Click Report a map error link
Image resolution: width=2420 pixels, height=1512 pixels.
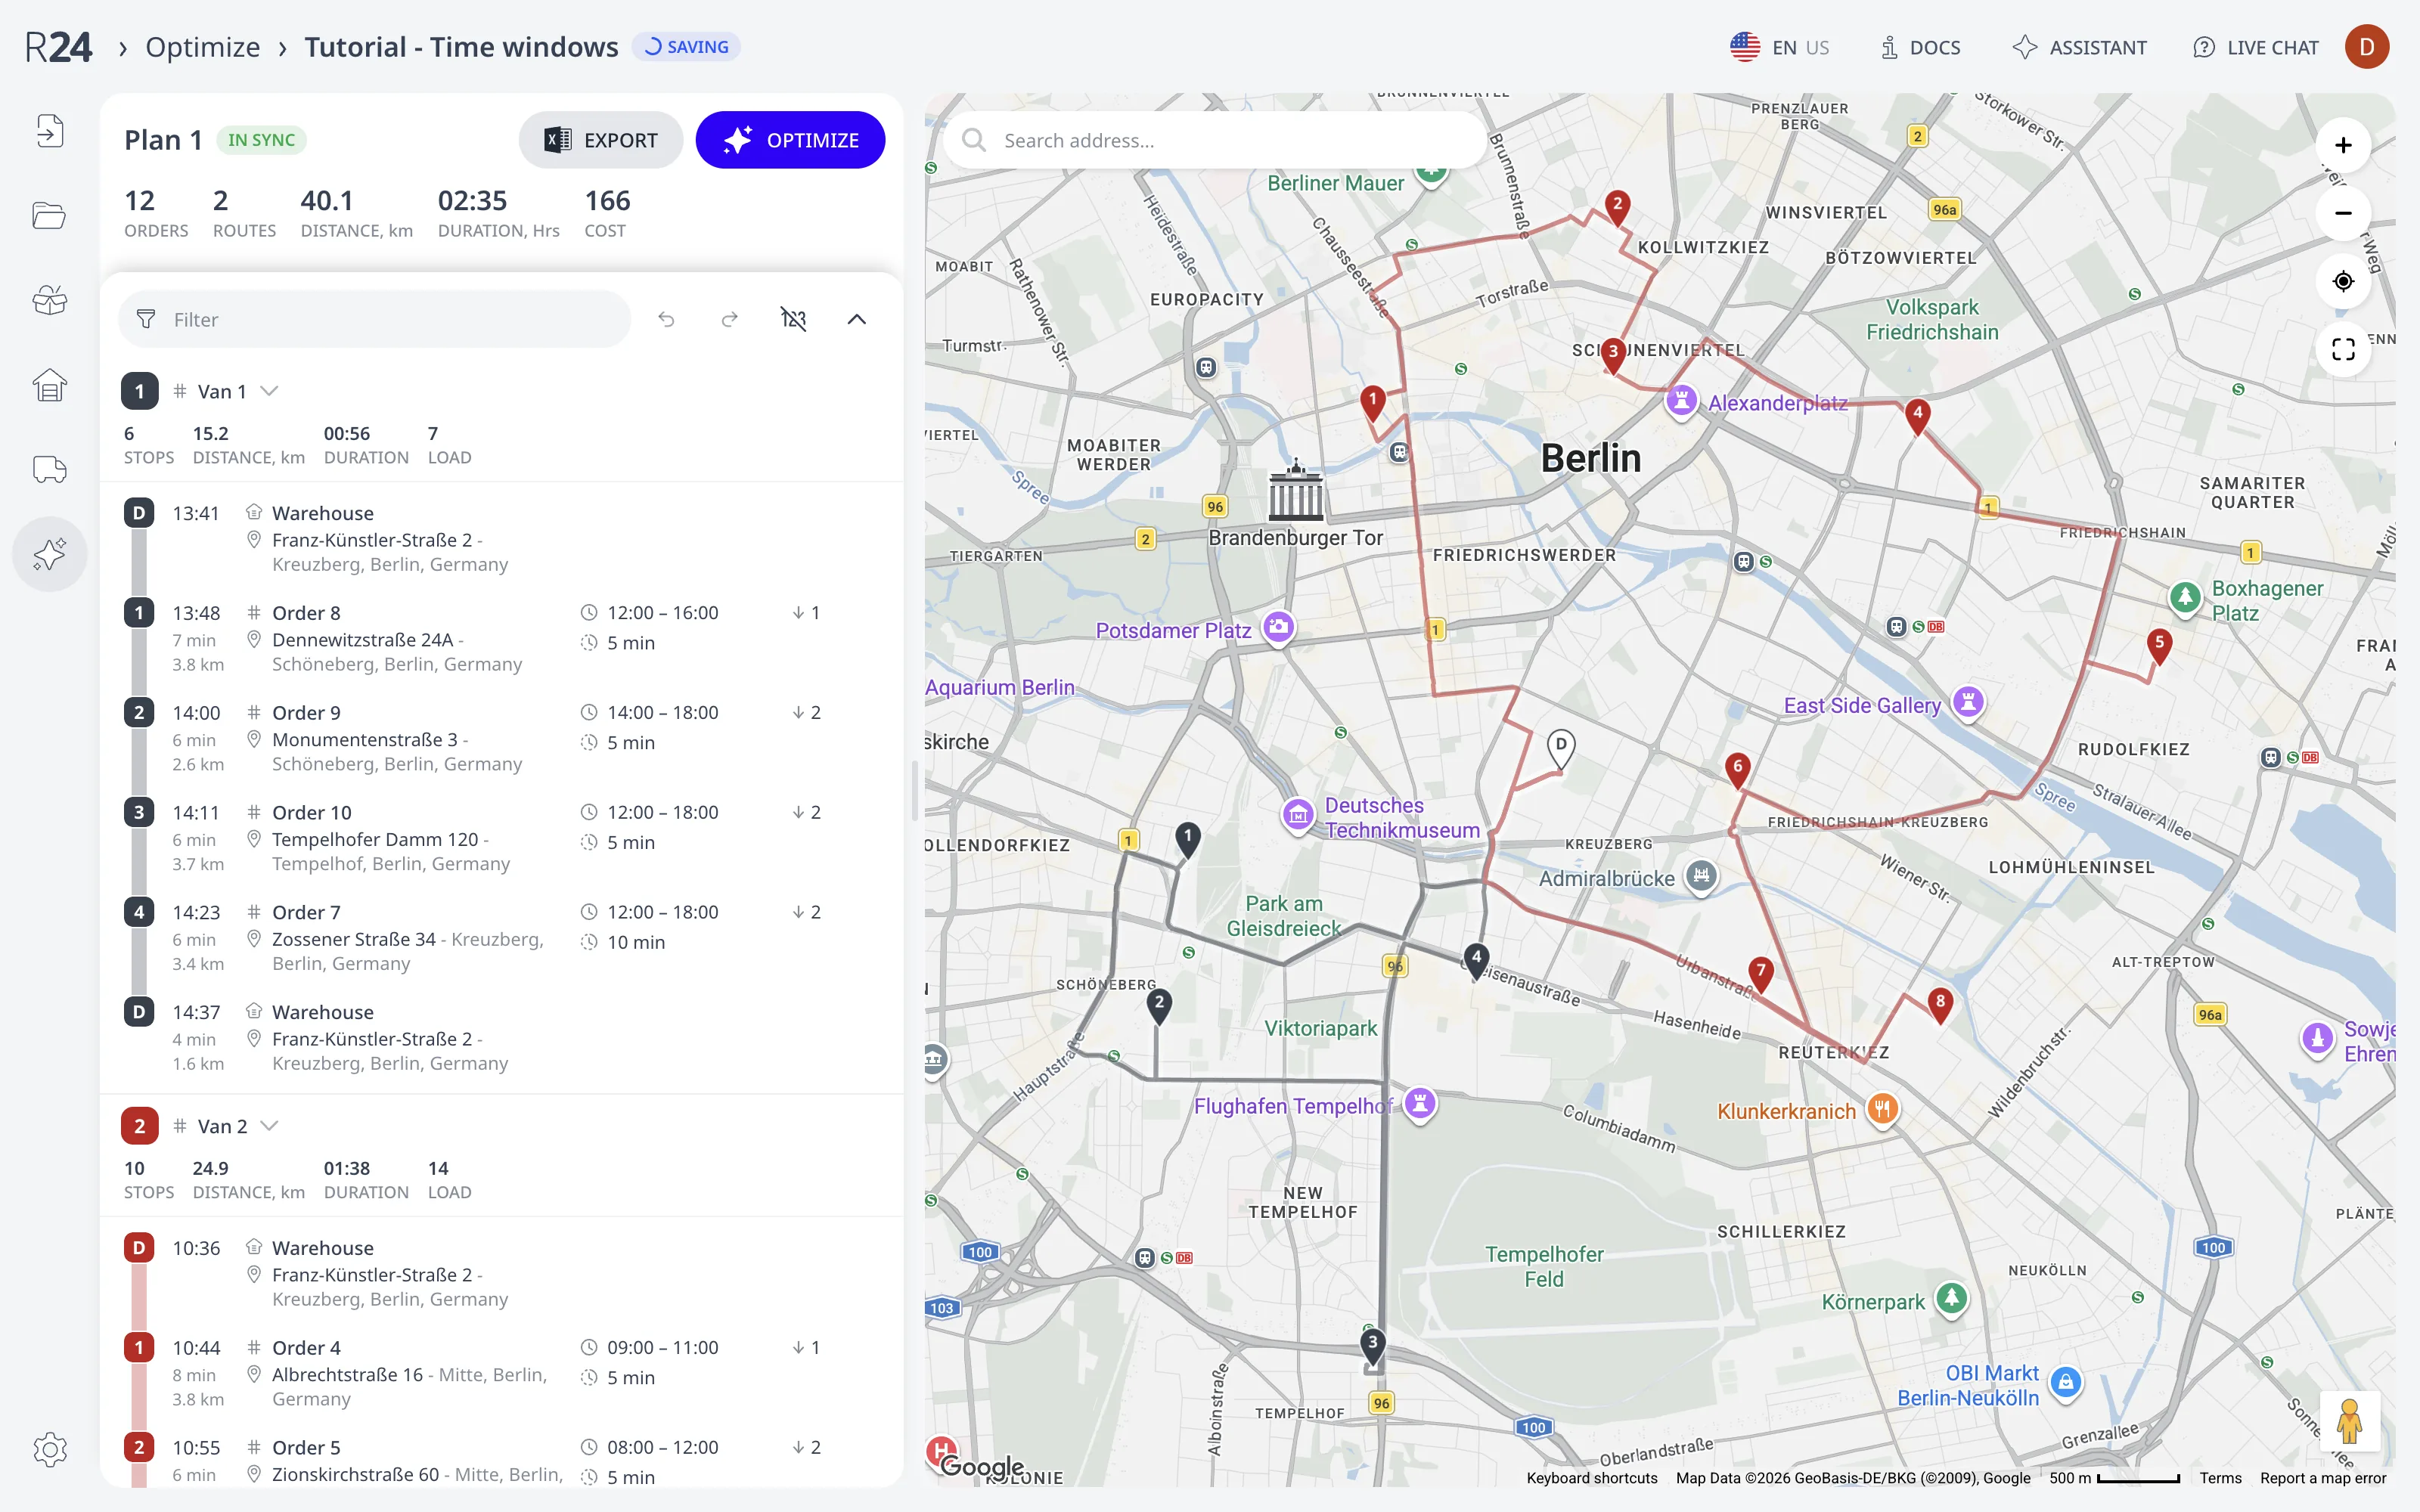2323,1478
